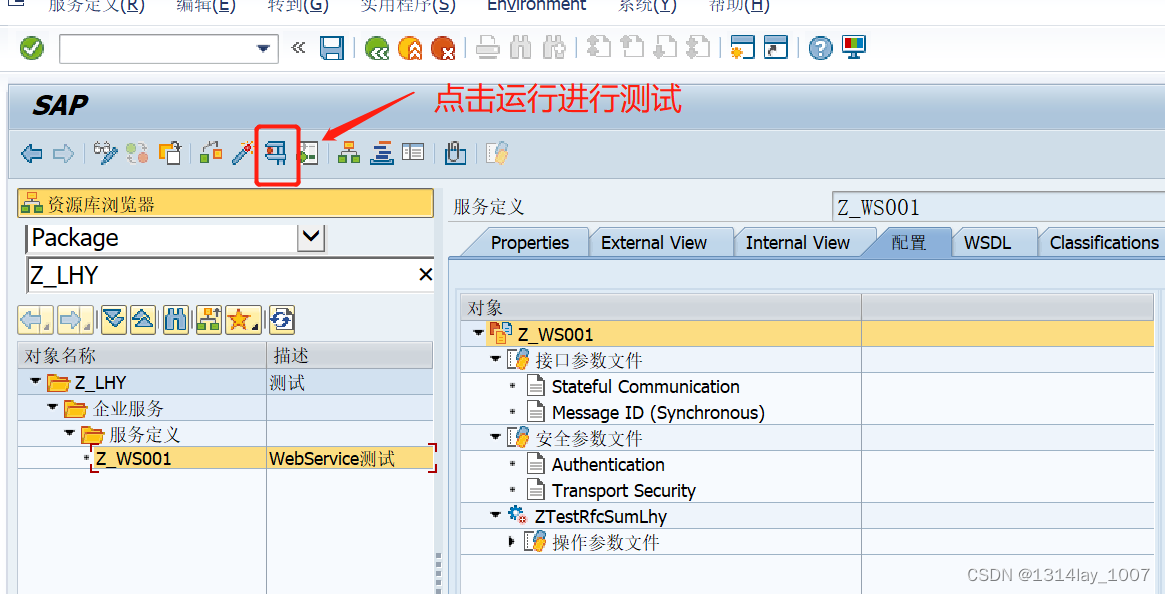The image size is (1165, 594).
Task: Click the blue left arrow in application toolbar
Action: tap(31, 154)
